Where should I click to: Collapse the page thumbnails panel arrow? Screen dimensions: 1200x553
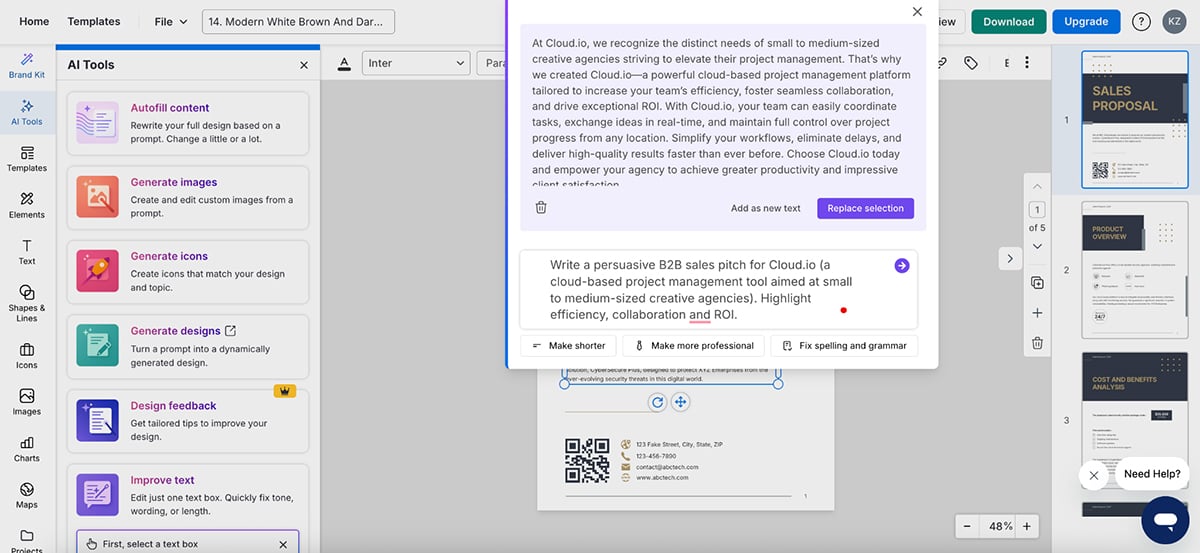coord(1010,258)
